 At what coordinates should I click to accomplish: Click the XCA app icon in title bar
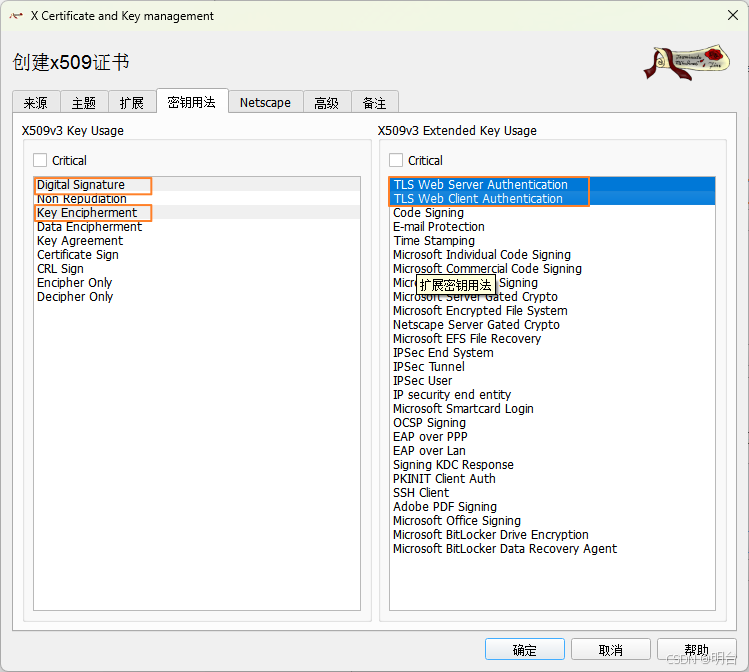(x=16, y=16)
